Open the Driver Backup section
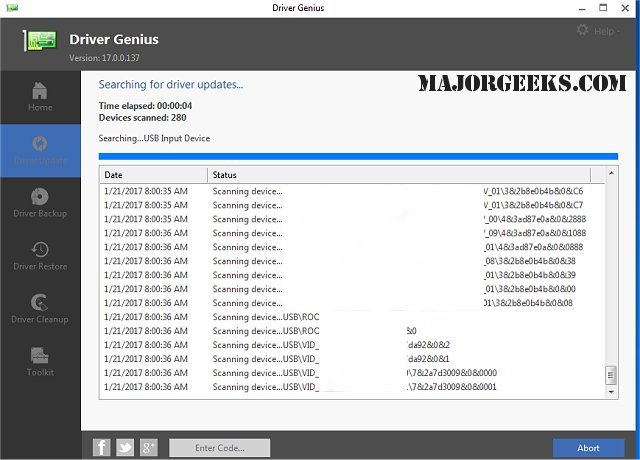The height and width of the screenshot is (460, 640). [40, 205]
